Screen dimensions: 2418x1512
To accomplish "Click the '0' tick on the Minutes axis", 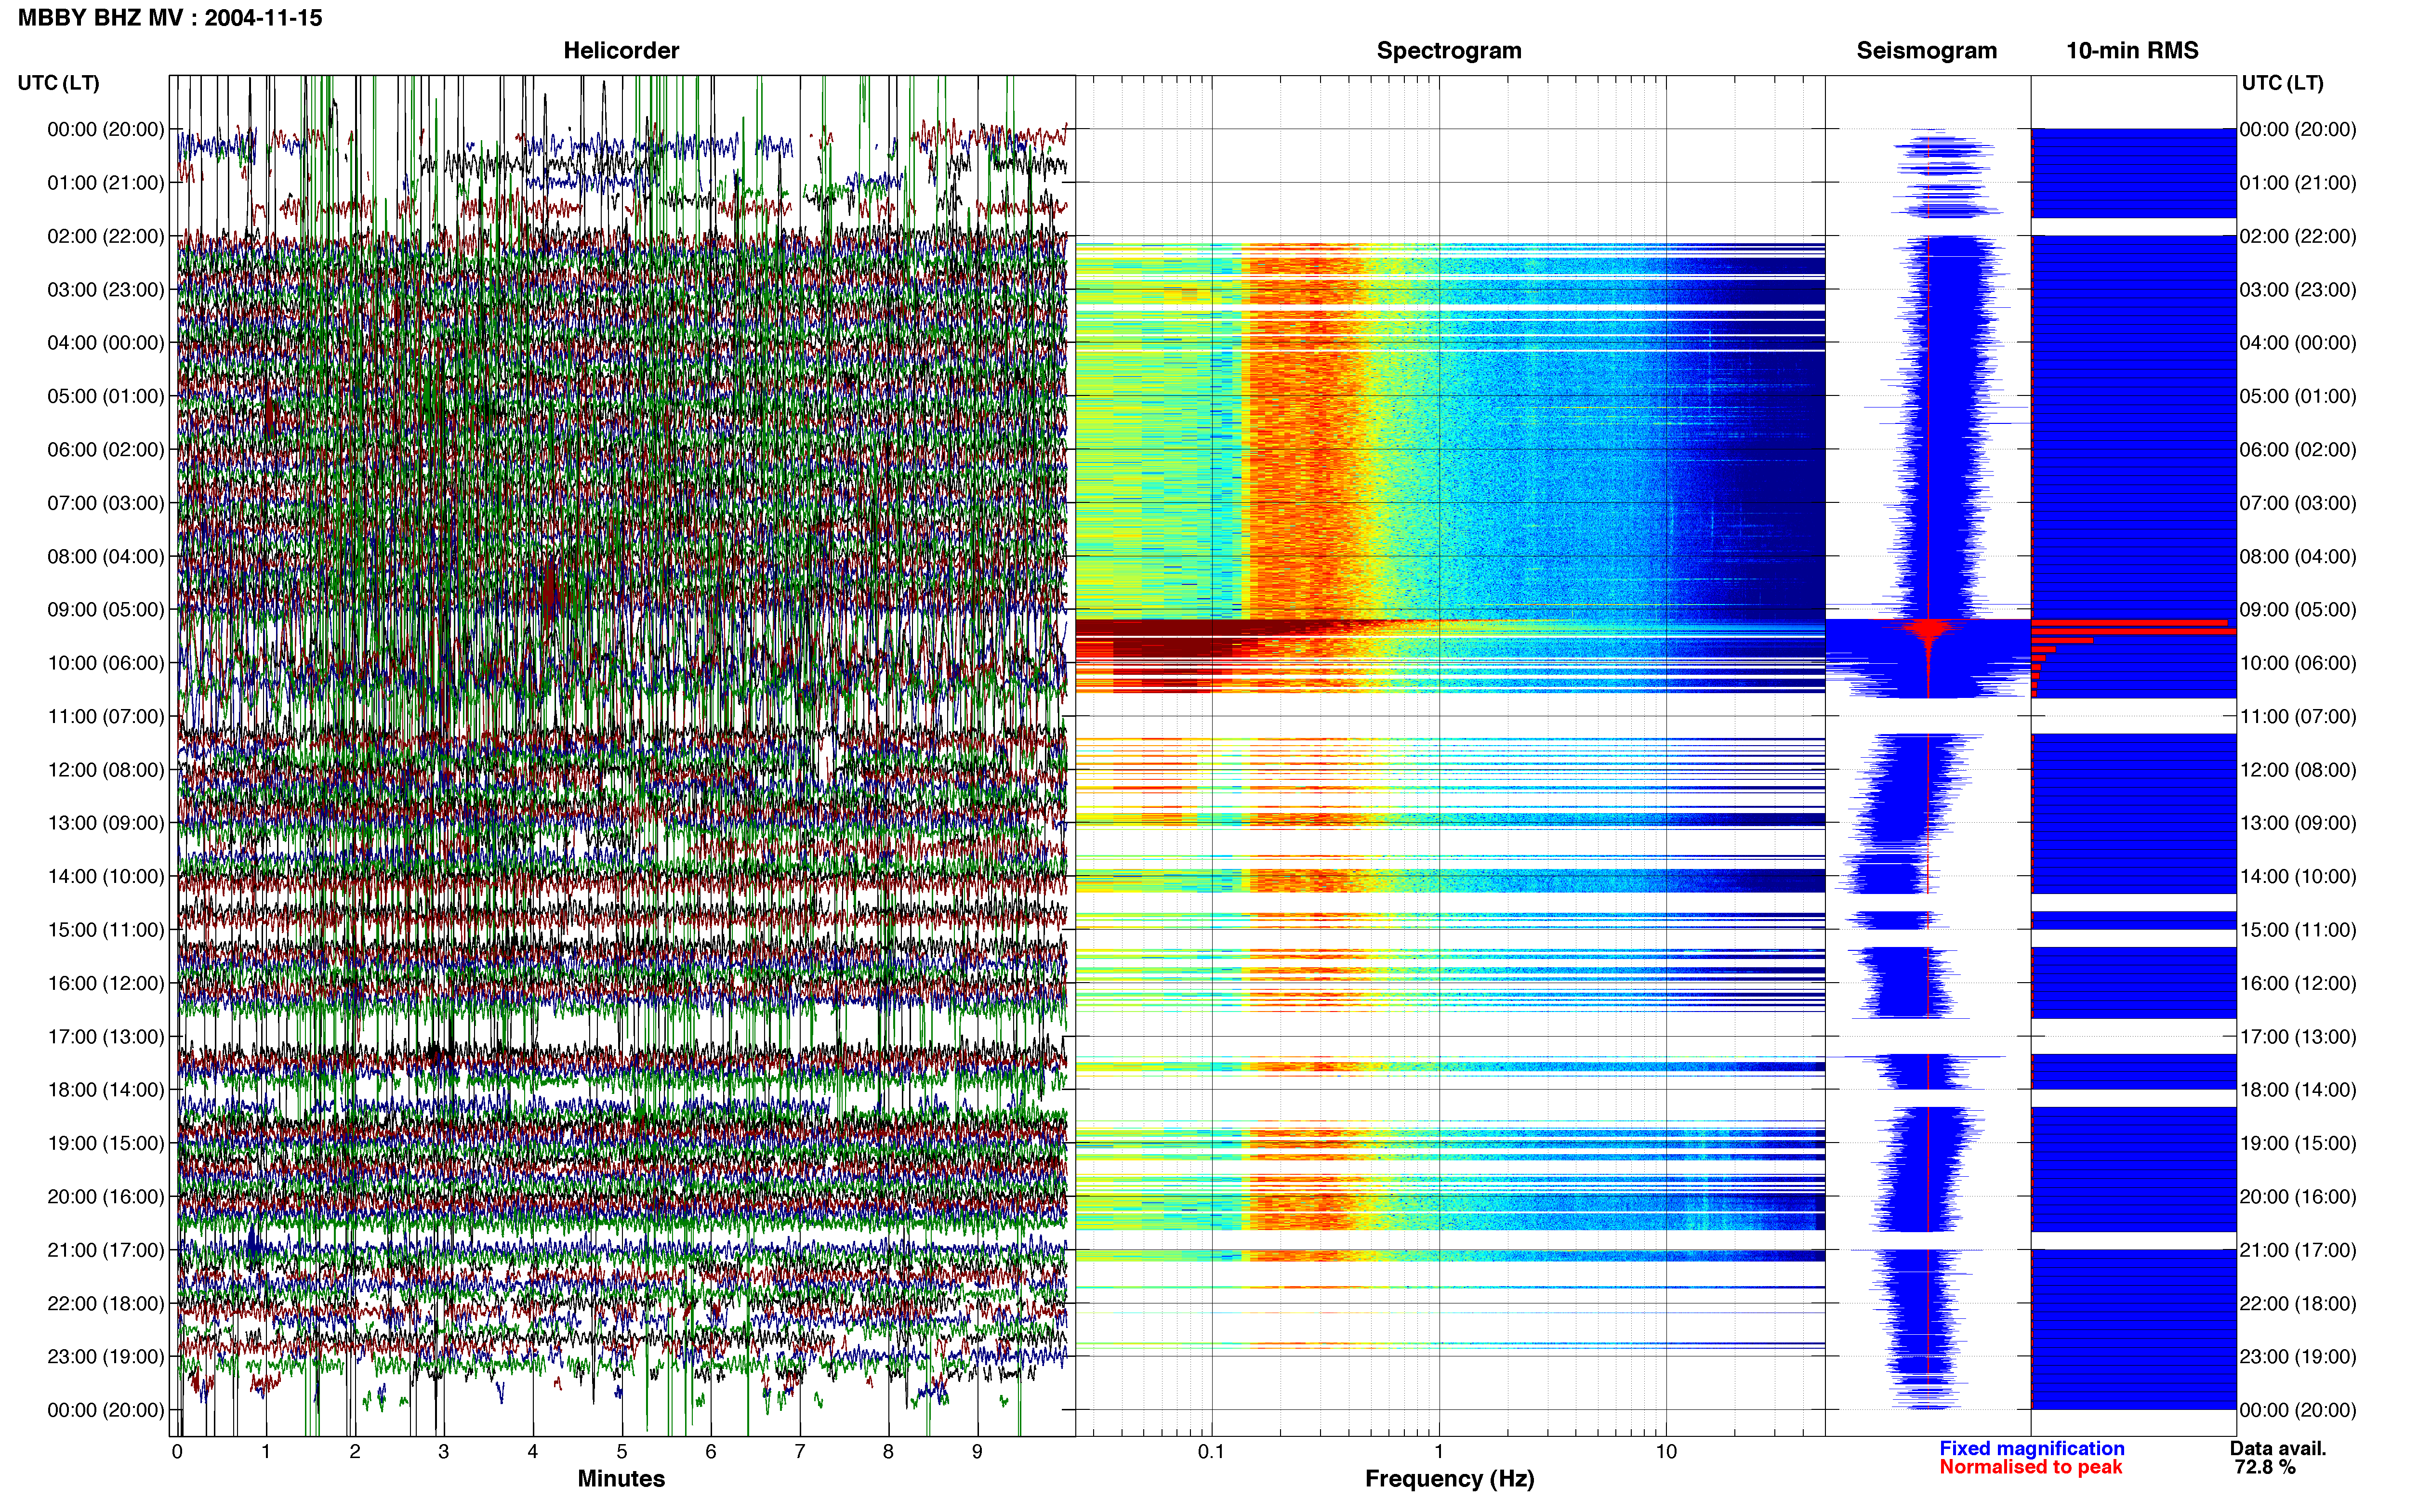I will click(x=177, y=1452).
